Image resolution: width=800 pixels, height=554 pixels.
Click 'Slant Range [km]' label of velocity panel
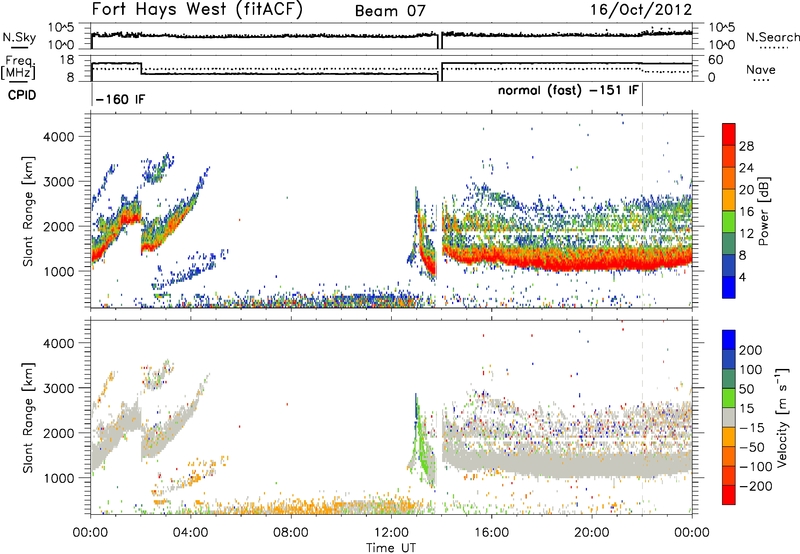28,417
